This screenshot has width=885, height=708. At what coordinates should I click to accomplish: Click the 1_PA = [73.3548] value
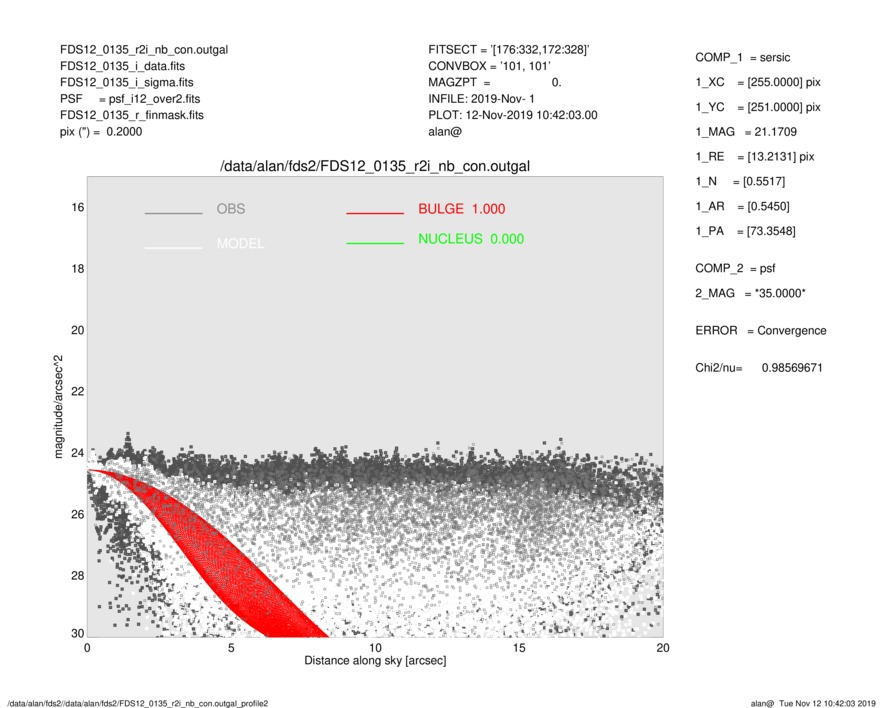[x=745, y=231]
